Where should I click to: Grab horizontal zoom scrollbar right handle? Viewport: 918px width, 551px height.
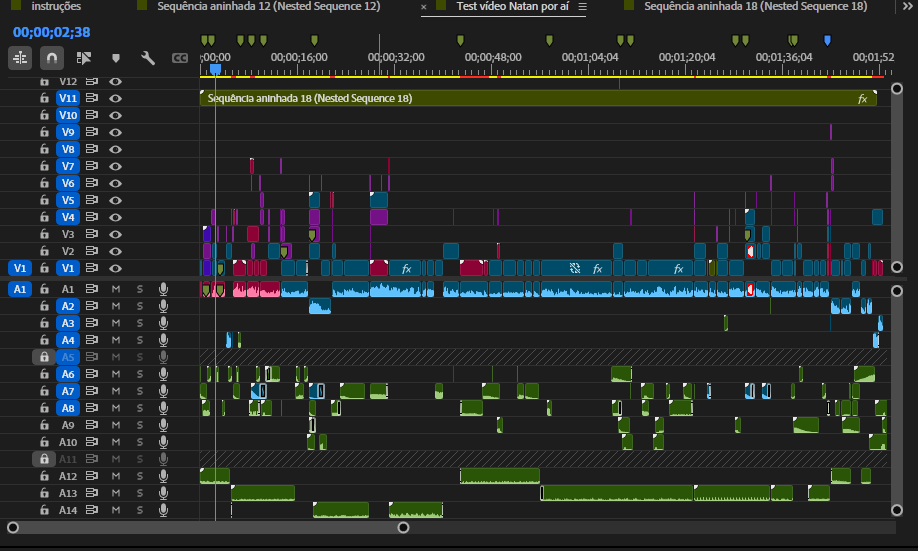pyautogui.click(x=403, y=528)
